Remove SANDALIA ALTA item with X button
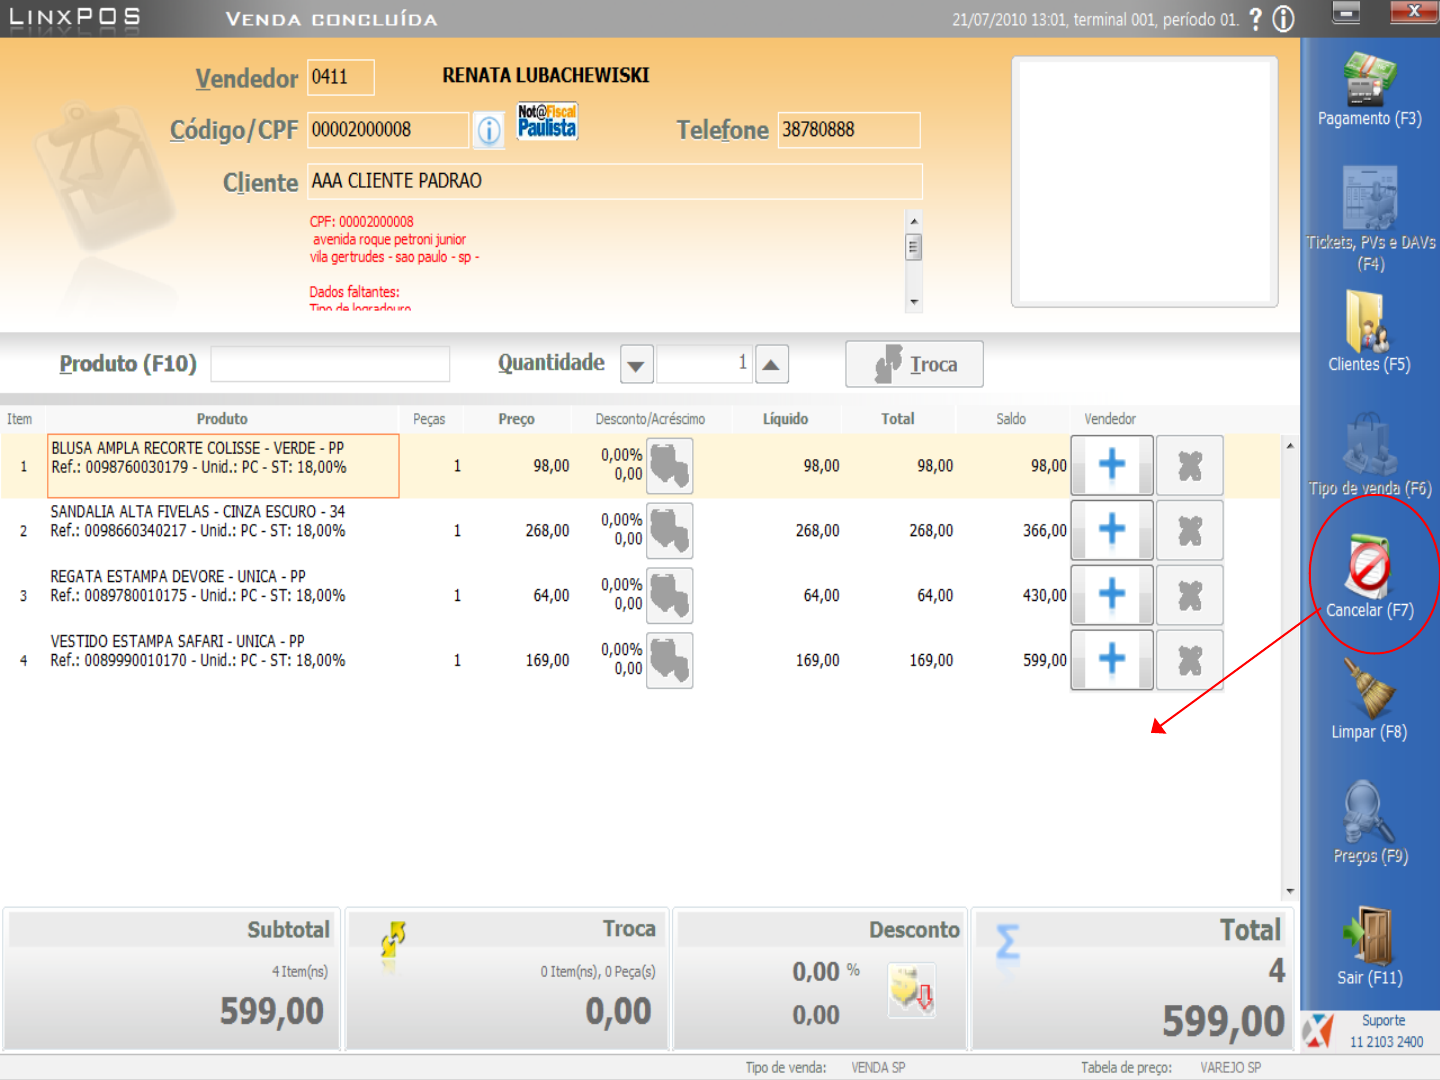The height and width of the screenshot is (1080, 1440). pyautogui.click(x=1190, y=530)
